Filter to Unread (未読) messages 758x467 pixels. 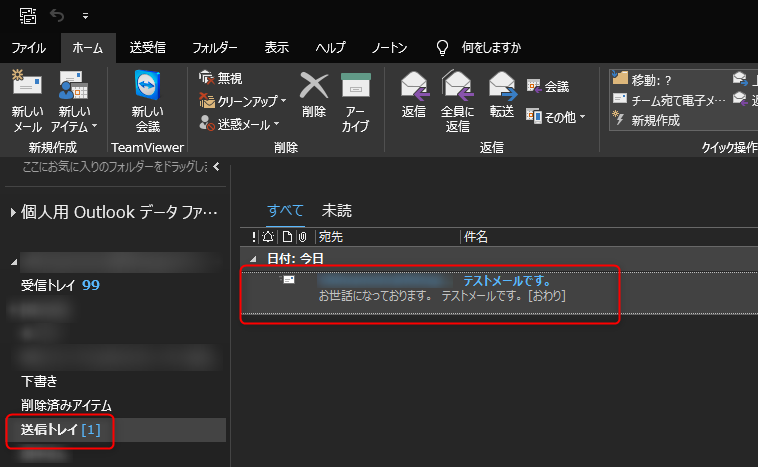click(336, 210)
